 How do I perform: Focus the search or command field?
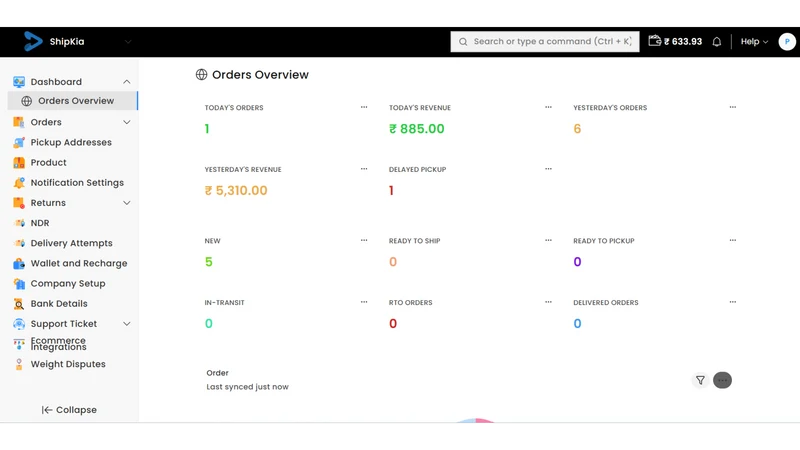[544, 42]
